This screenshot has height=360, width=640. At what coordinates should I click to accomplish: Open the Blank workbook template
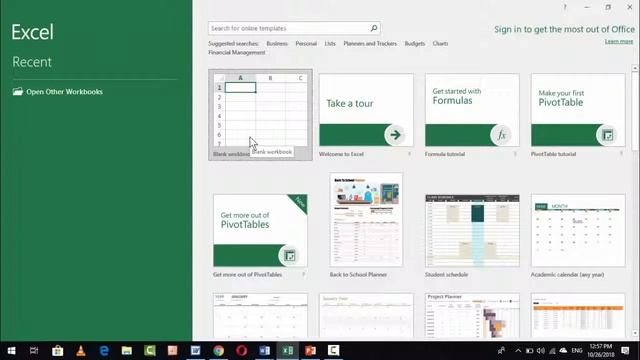point(260,115)
